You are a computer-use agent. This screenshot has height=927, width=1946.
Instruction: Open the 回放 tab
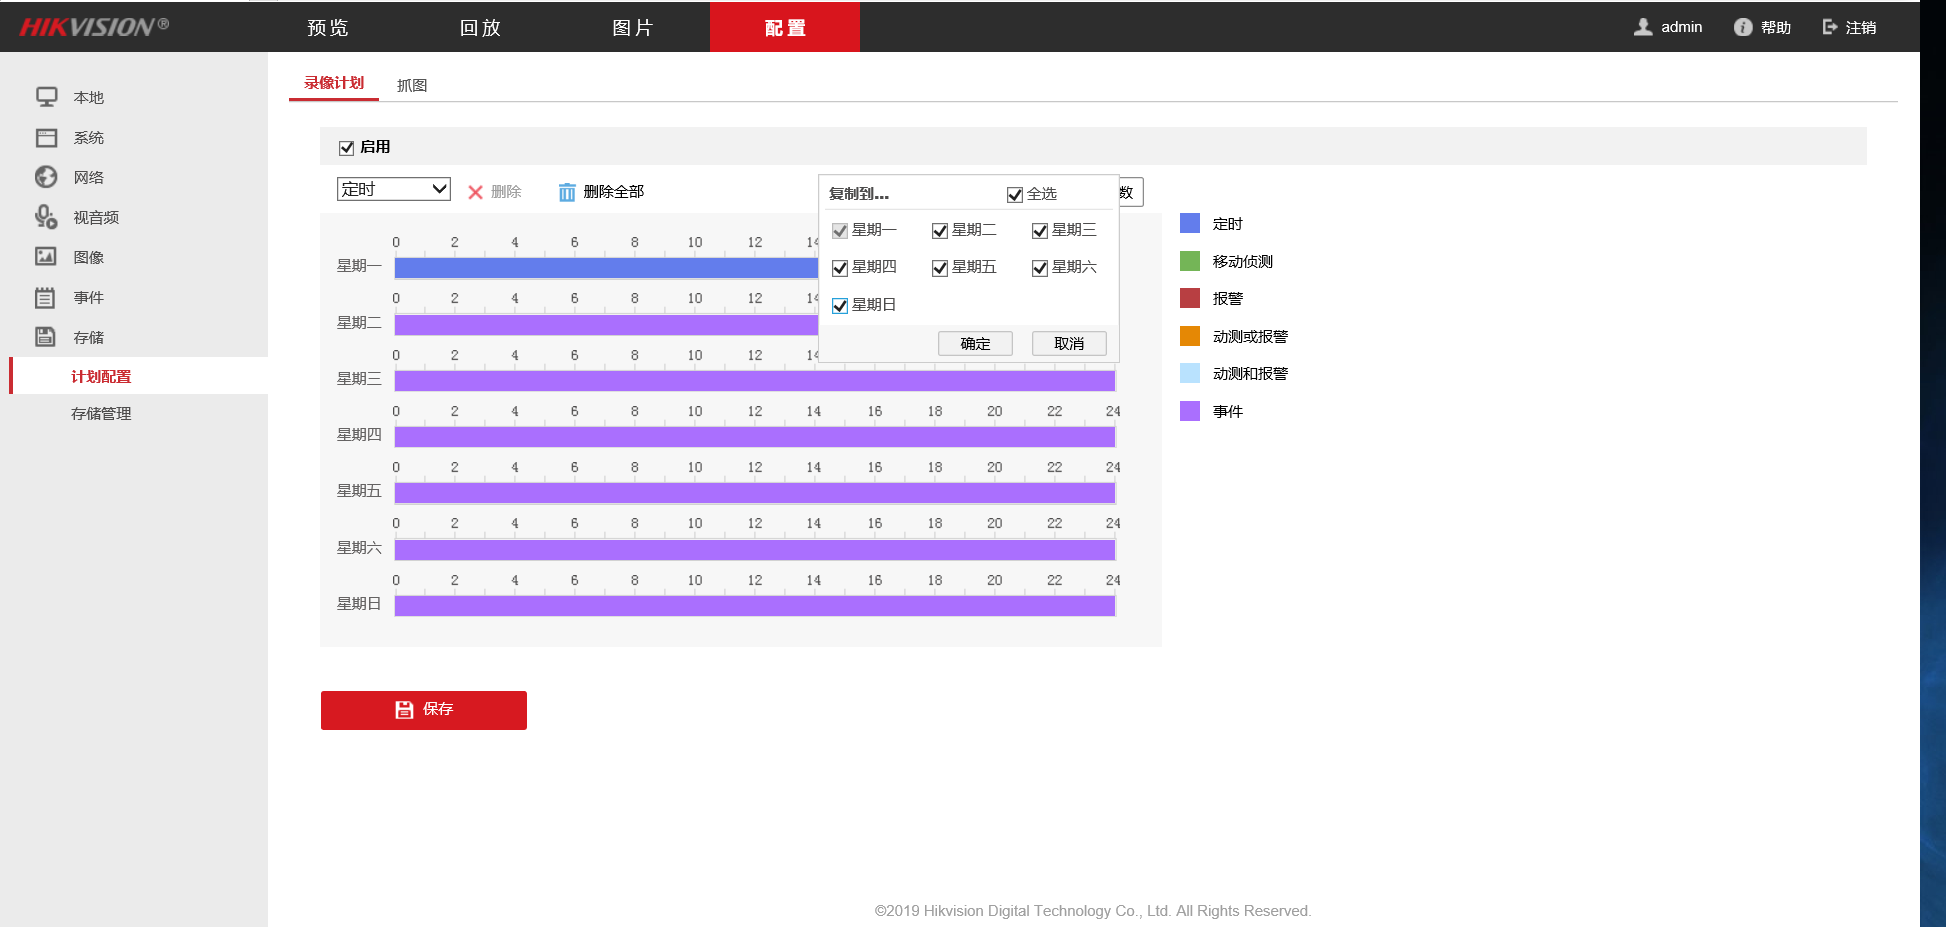pos(480,27)
